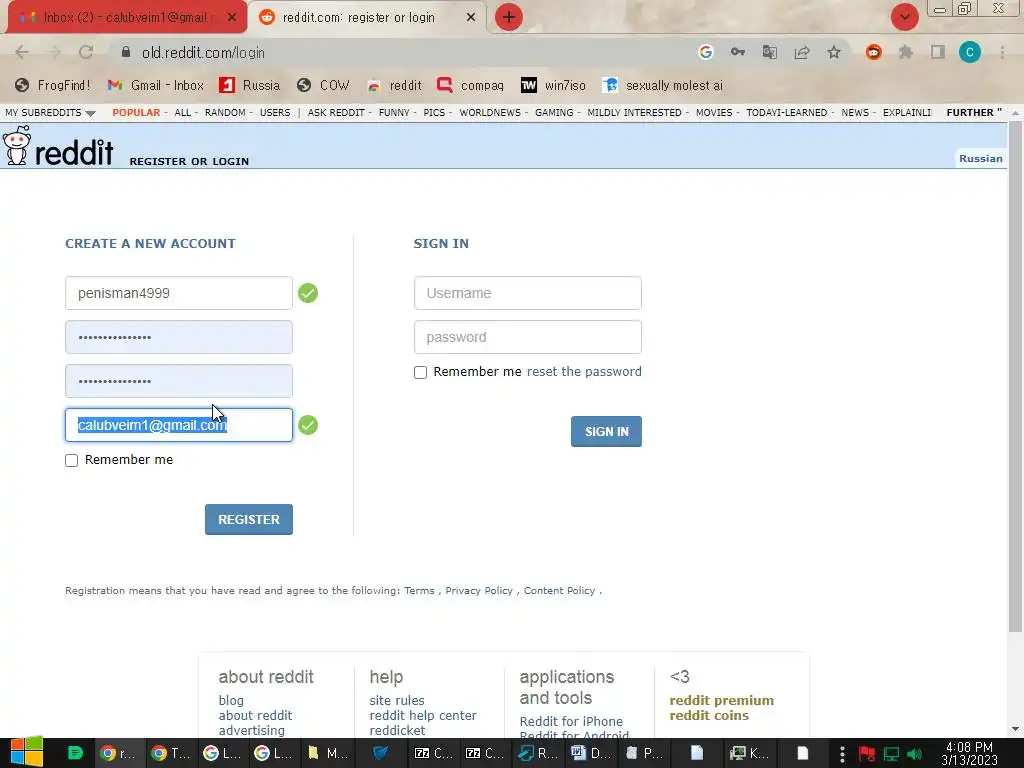Click the REGISTER button
1024x768 pixels.
[249, 519]
